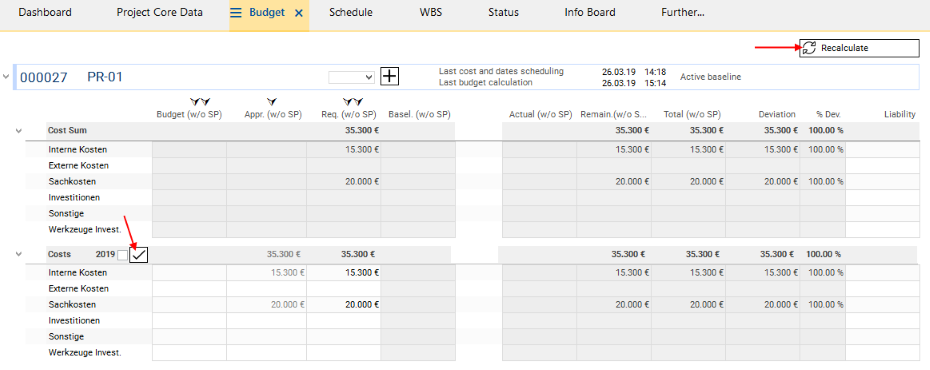Close the Budget tab

[298, 12]
